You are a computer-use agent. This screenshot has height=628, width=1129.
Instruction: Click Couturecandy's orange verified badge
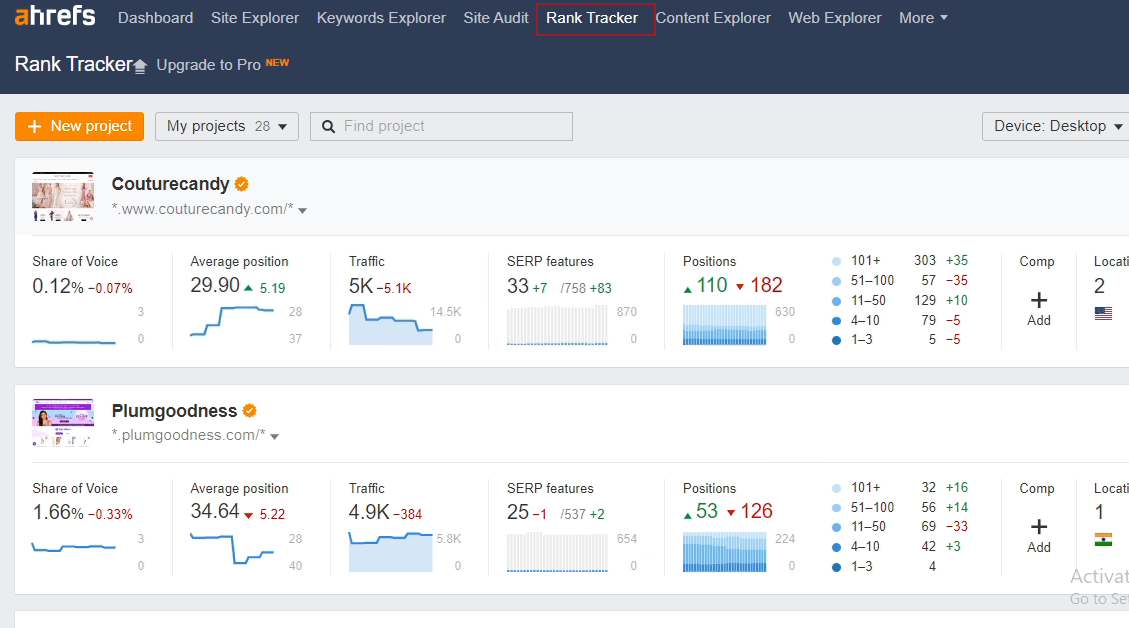click(x=242, y=184)
